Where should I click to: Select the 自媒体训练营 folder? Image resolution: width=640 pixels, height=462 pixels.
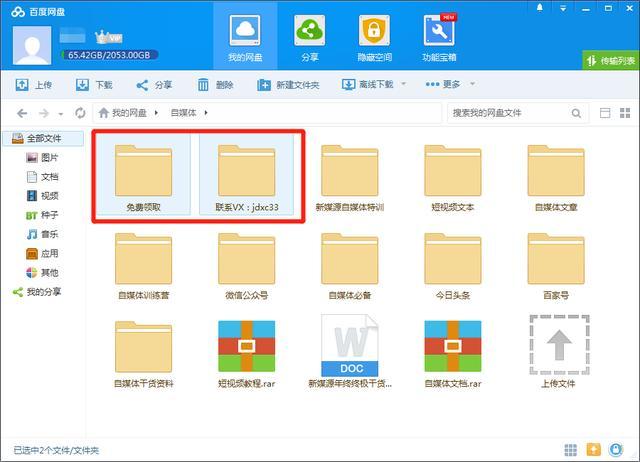(143, 266)
